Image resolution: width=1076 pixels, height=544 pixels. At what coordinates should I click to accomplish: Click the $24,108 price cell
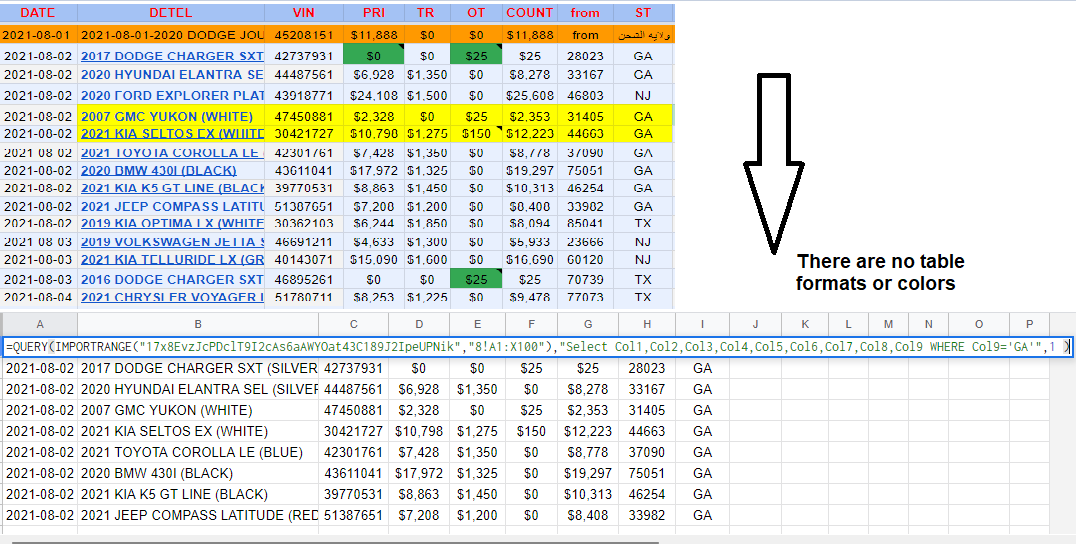(x=373, y=95)
